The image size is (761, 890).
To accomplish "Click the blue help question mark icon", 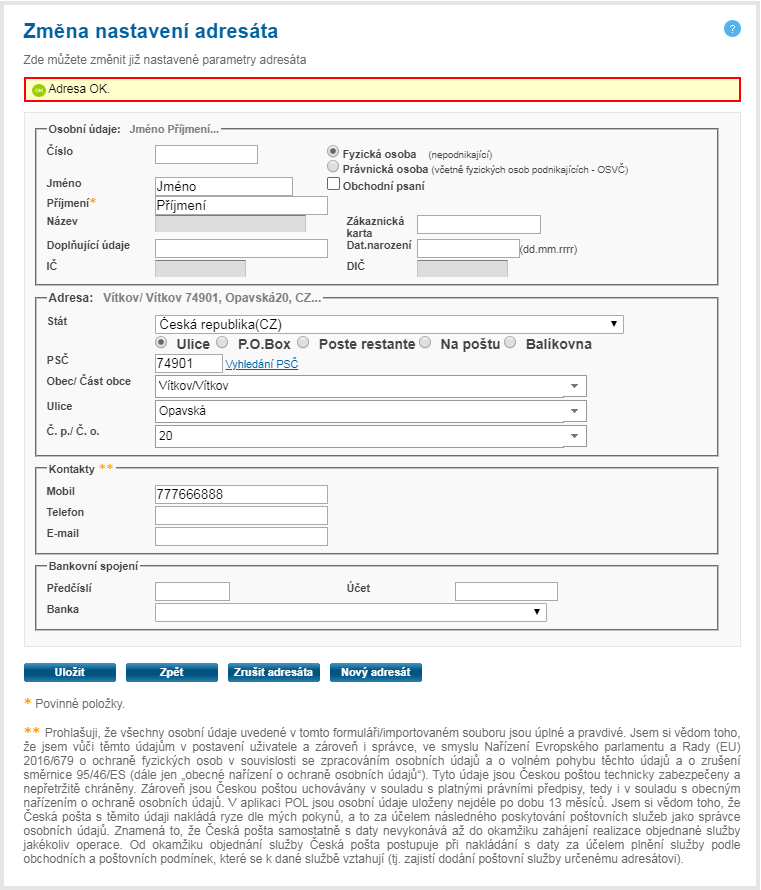I will 732,29.
